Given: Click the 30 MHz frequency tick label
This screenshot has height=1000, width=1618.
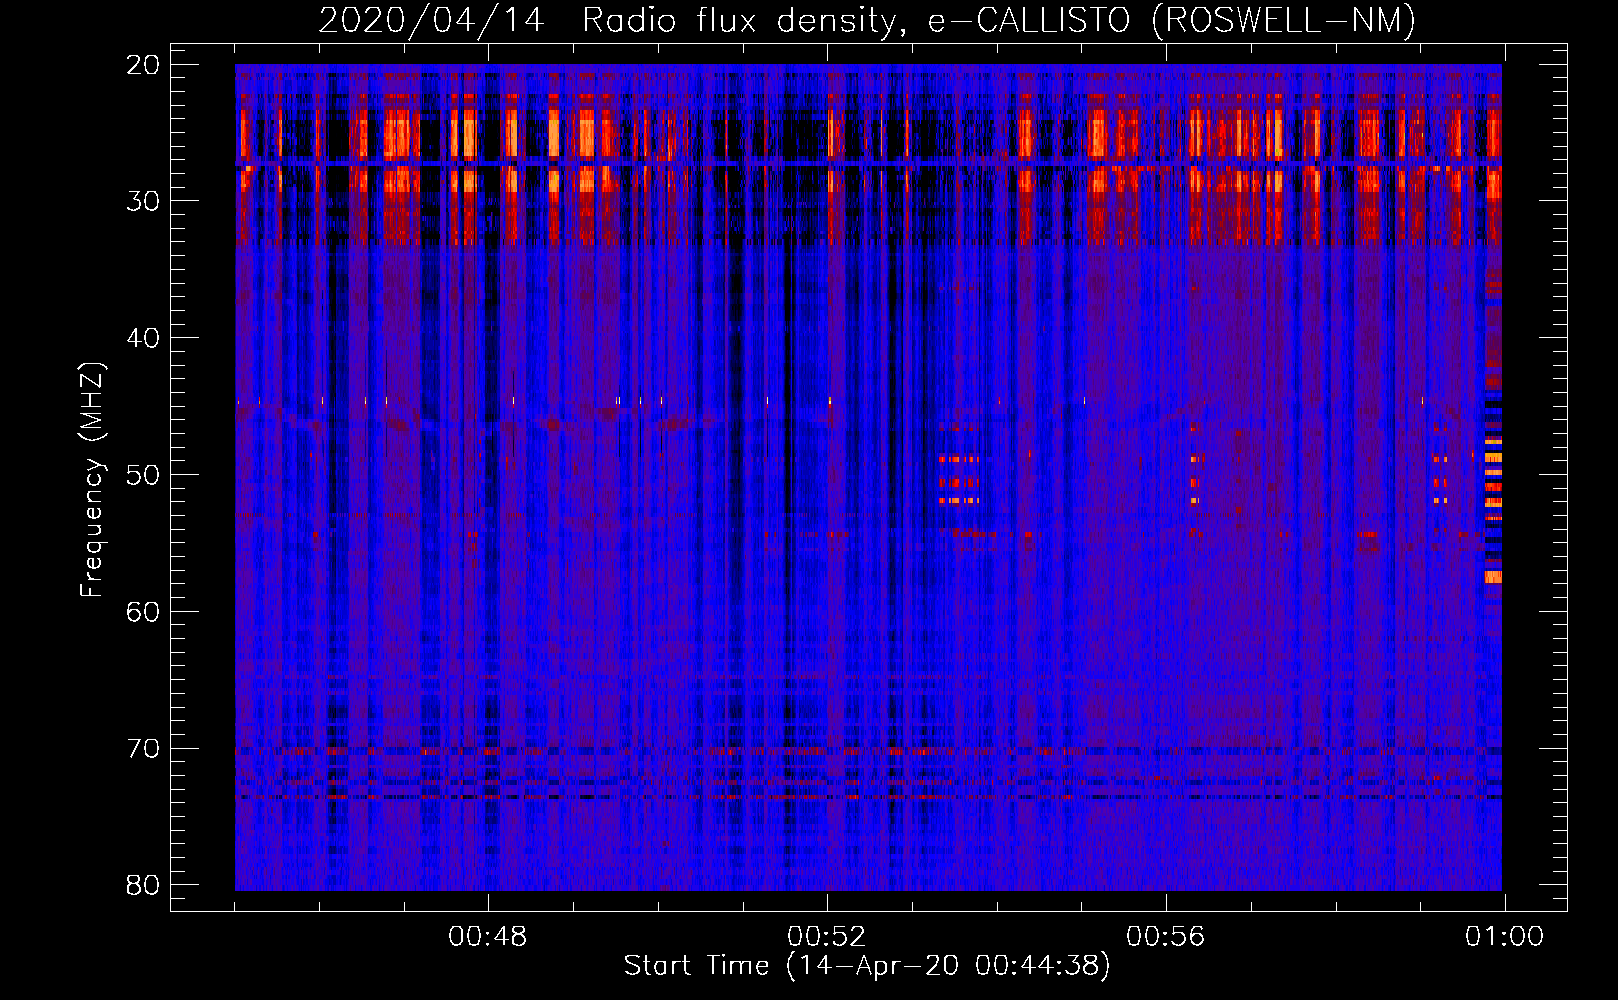Looking at the screenshot, I should click(x=144, y=201).
